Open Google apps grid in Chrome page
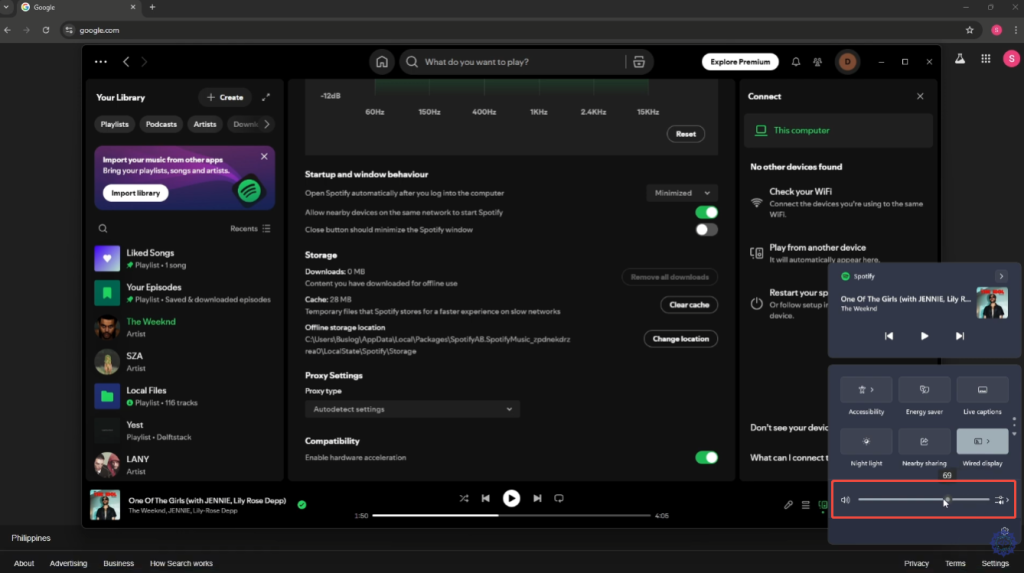This screenshot has height=573, width=1024. click(985, 59)
